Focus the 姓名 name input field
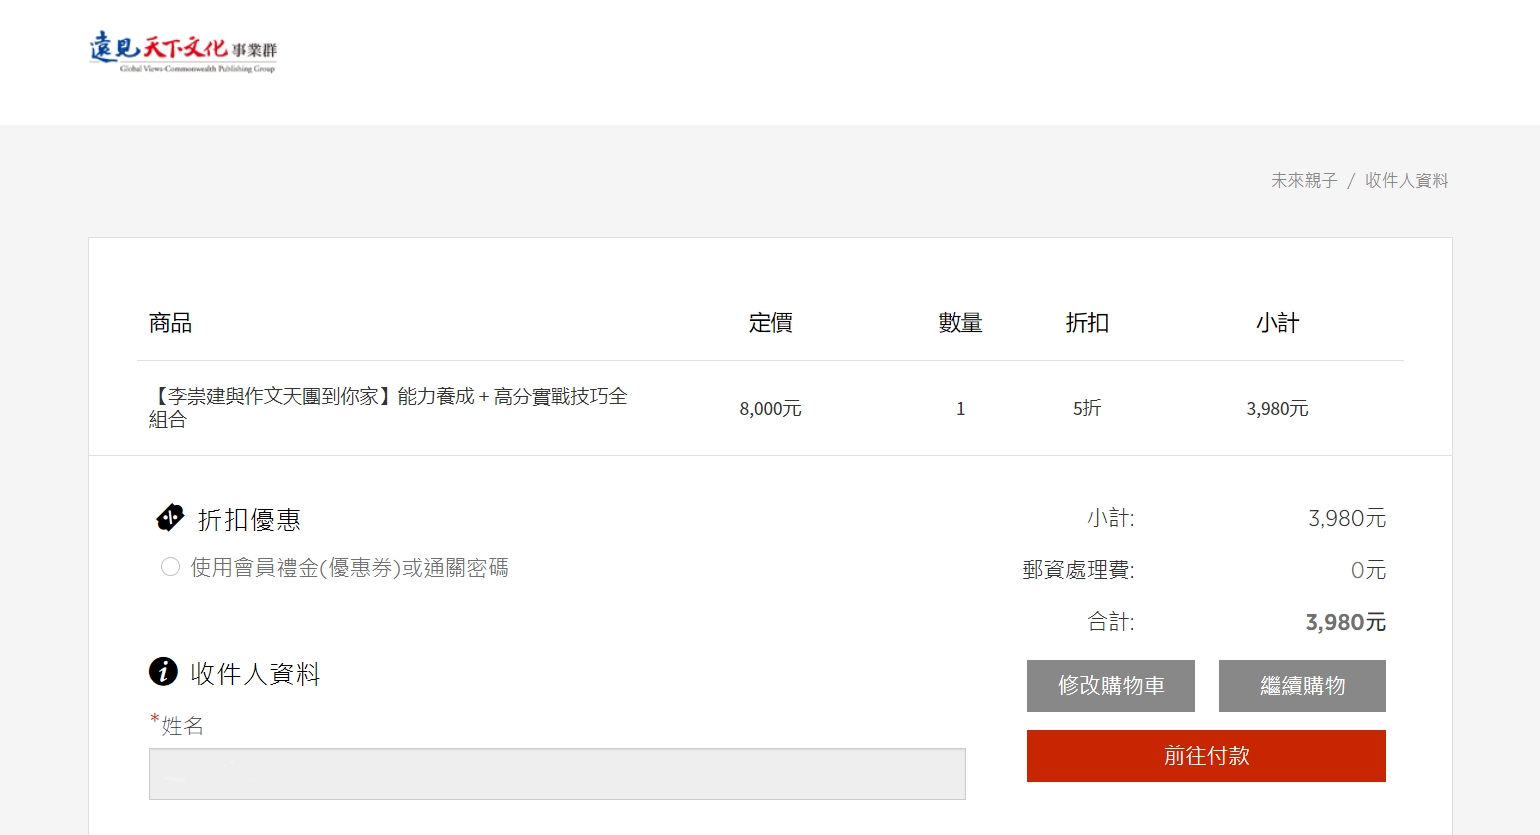 (557, 774)
